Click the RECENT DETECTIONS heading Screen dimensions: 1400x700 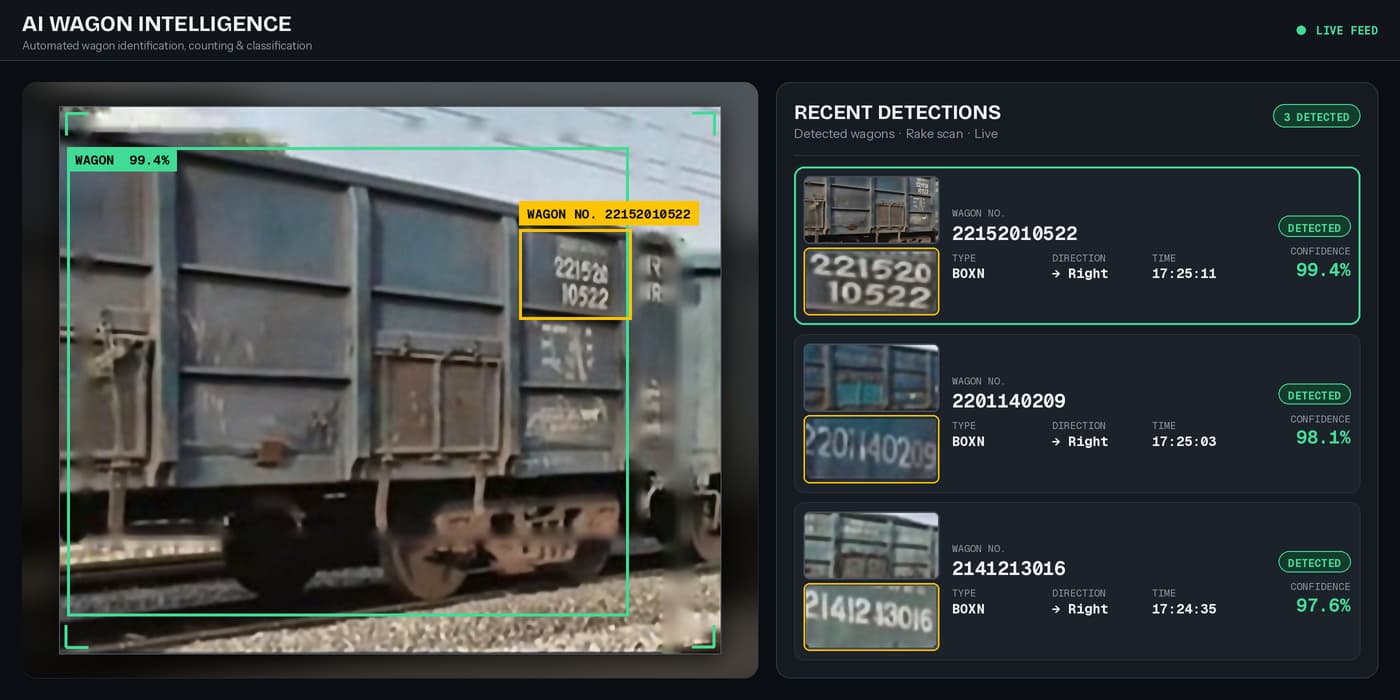(897, 113)
